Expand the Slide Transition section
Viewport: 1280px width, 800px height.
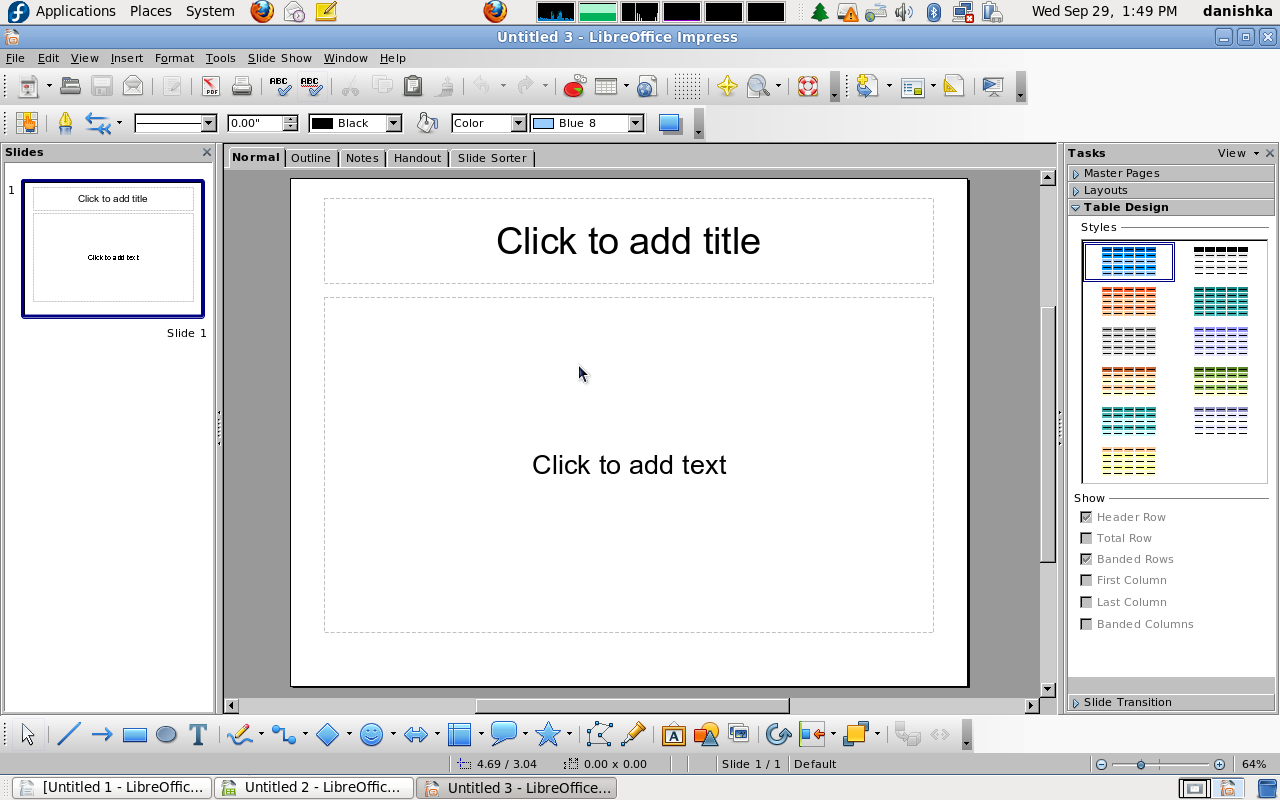click(x=1171, y=702)
